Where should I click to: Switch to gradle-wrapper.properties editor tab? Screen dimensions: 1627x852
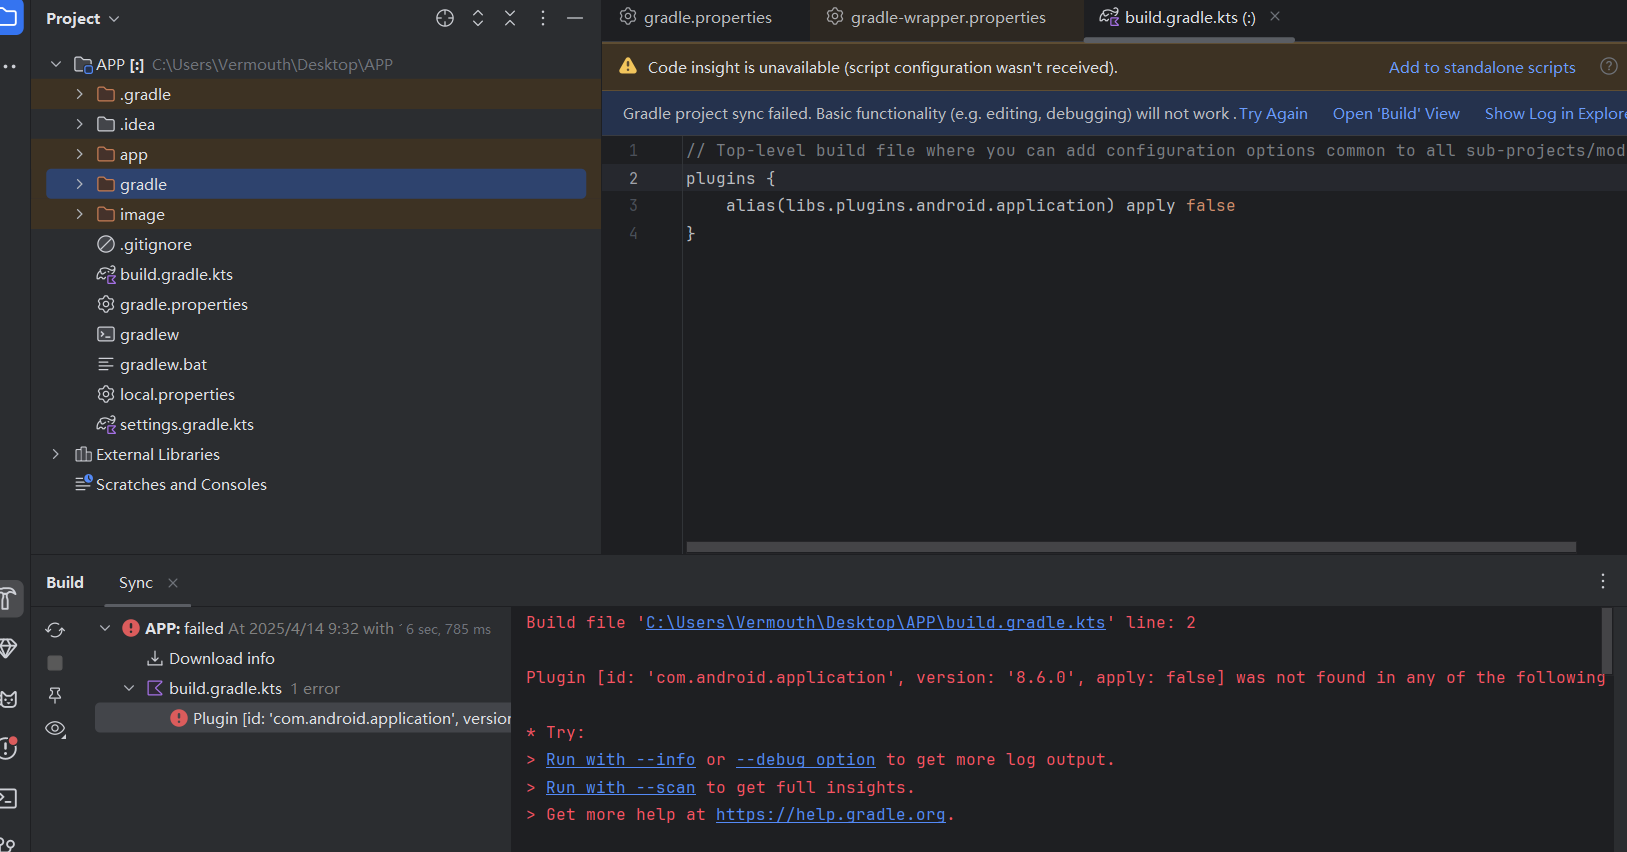(x=936, y=17)
